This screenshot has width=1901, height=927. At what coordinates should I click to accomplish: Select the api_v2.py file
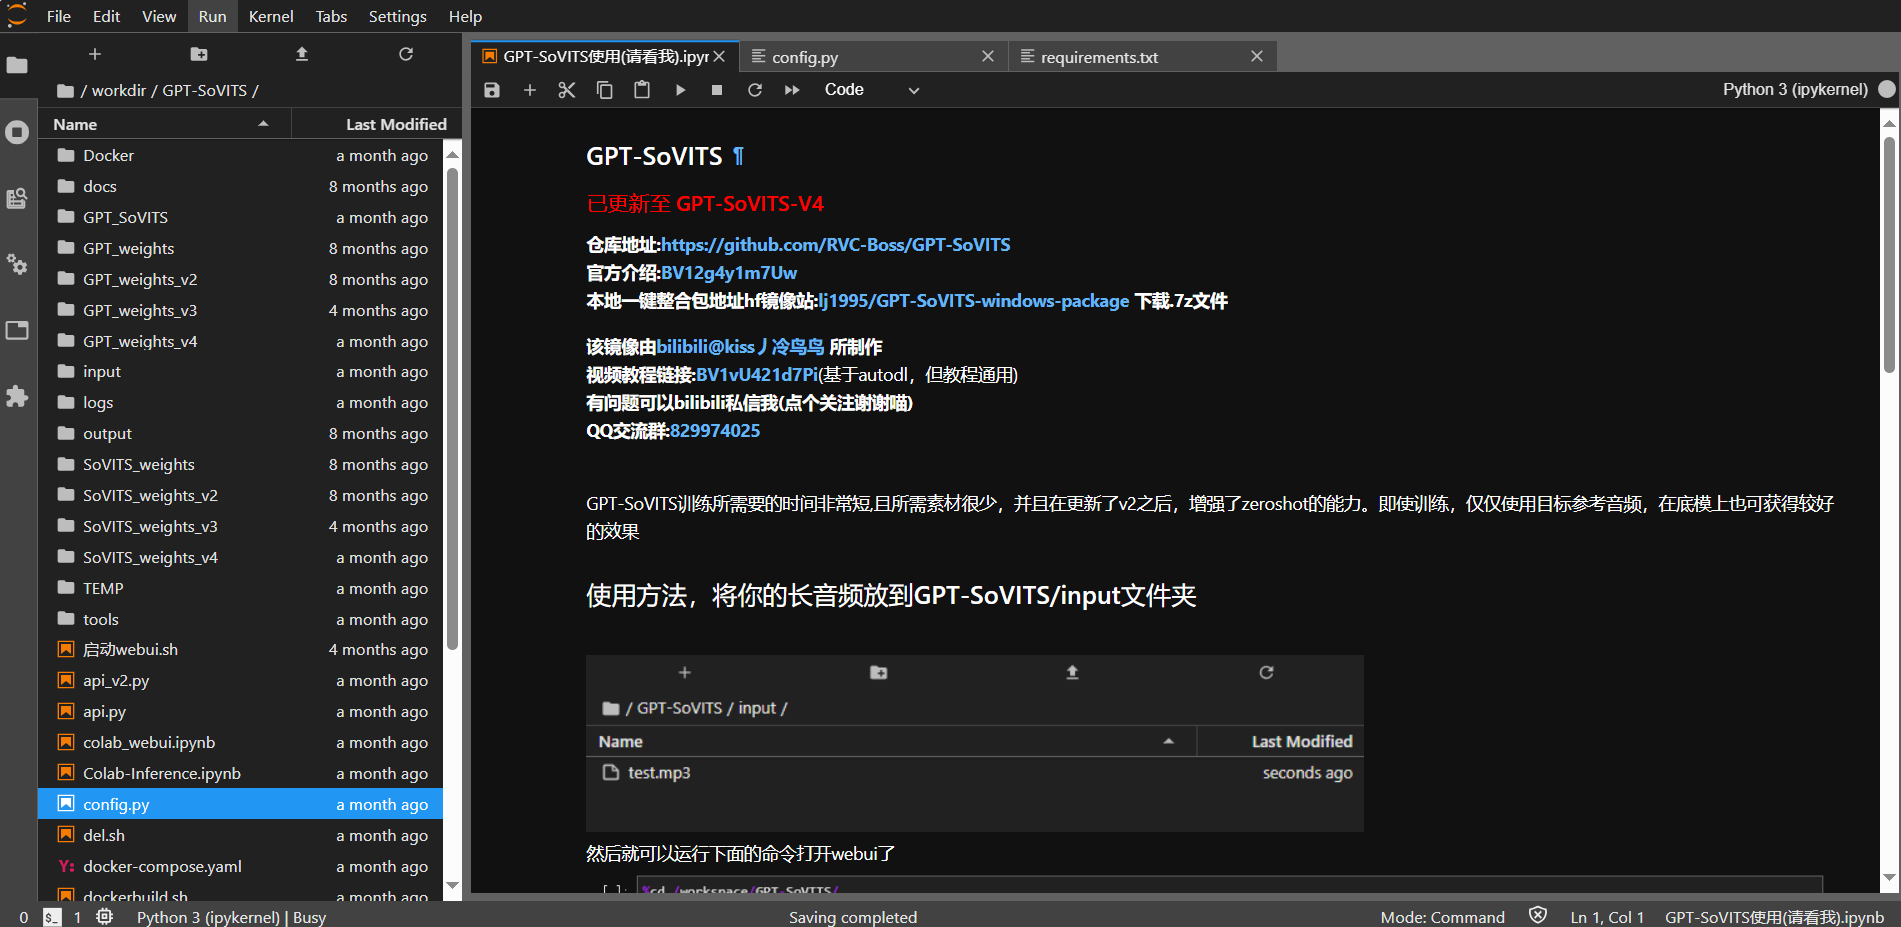(x=240, y=681)
